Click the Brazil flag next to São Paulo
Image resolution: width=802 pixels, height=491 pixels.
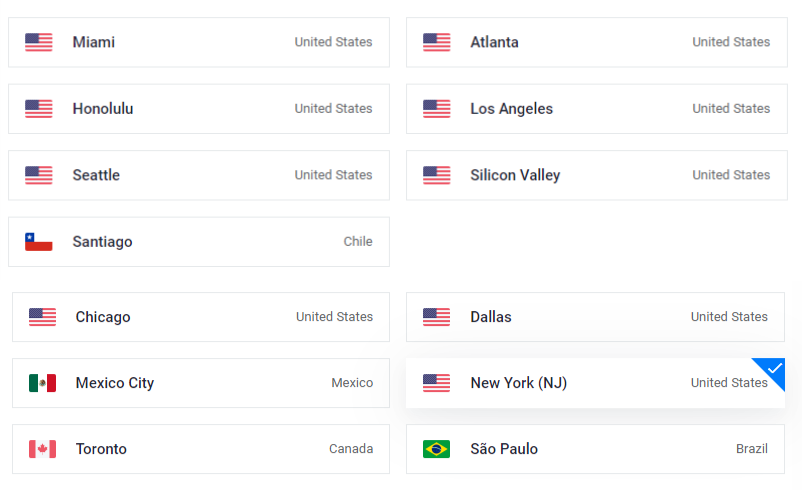click(436, 449)
